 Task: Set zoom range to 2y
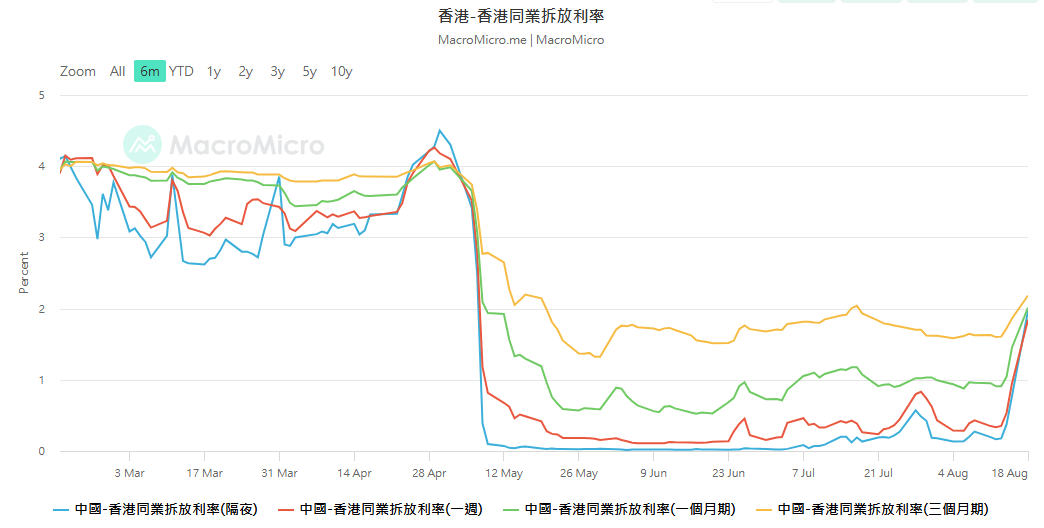pyautogui.click(x=246, y=71)
